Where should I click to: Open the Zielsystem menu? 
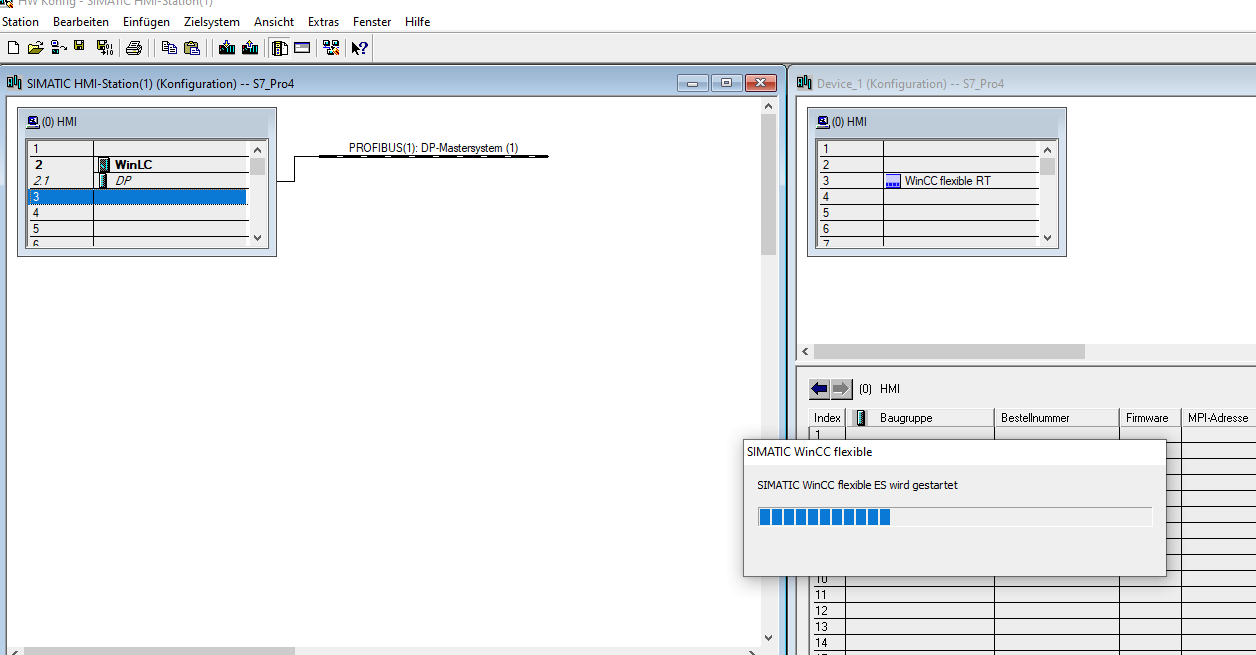tap(211, 21)
